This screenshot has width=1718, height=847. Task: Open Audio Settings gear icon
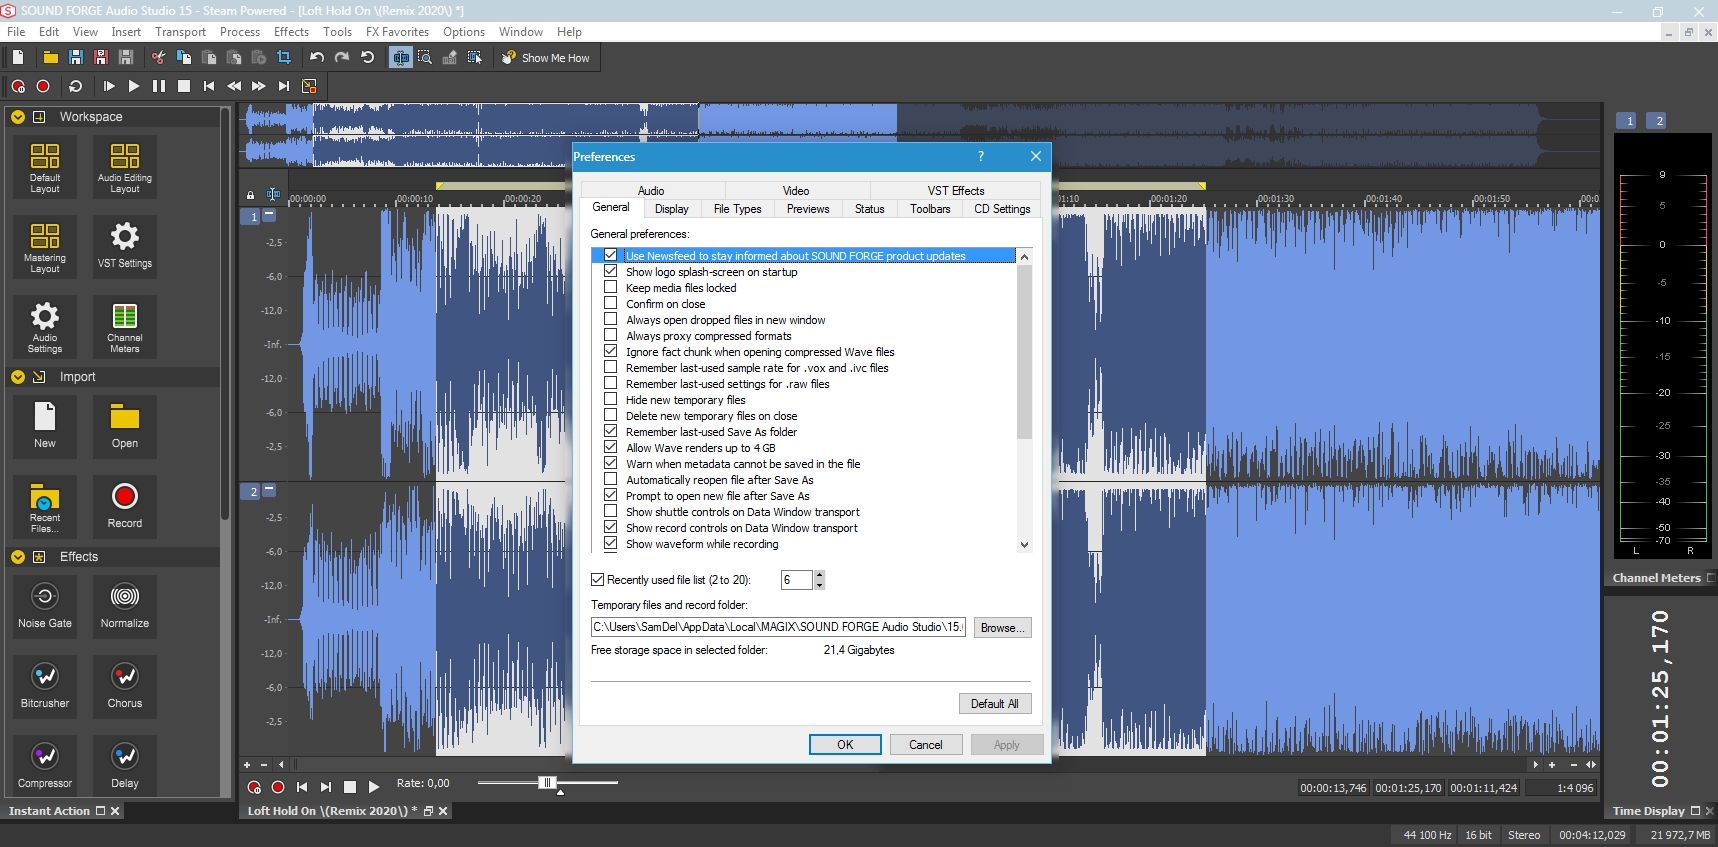[x=45, y=327]
